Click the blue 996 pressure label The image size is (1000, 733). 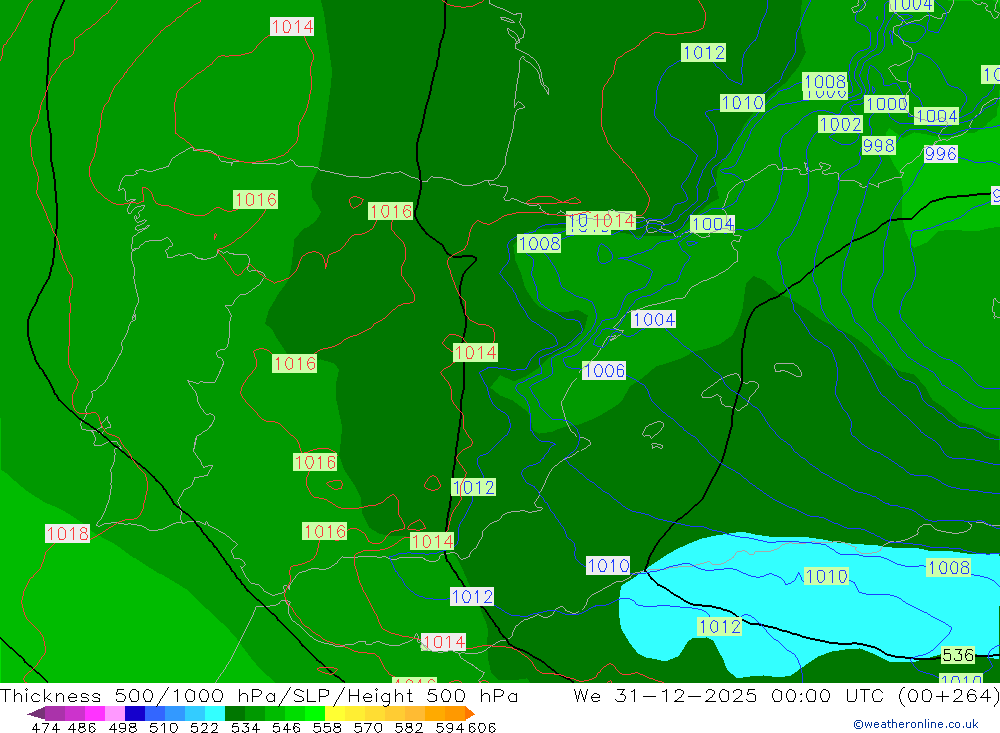pyautogui.click(x=940, y=154)
